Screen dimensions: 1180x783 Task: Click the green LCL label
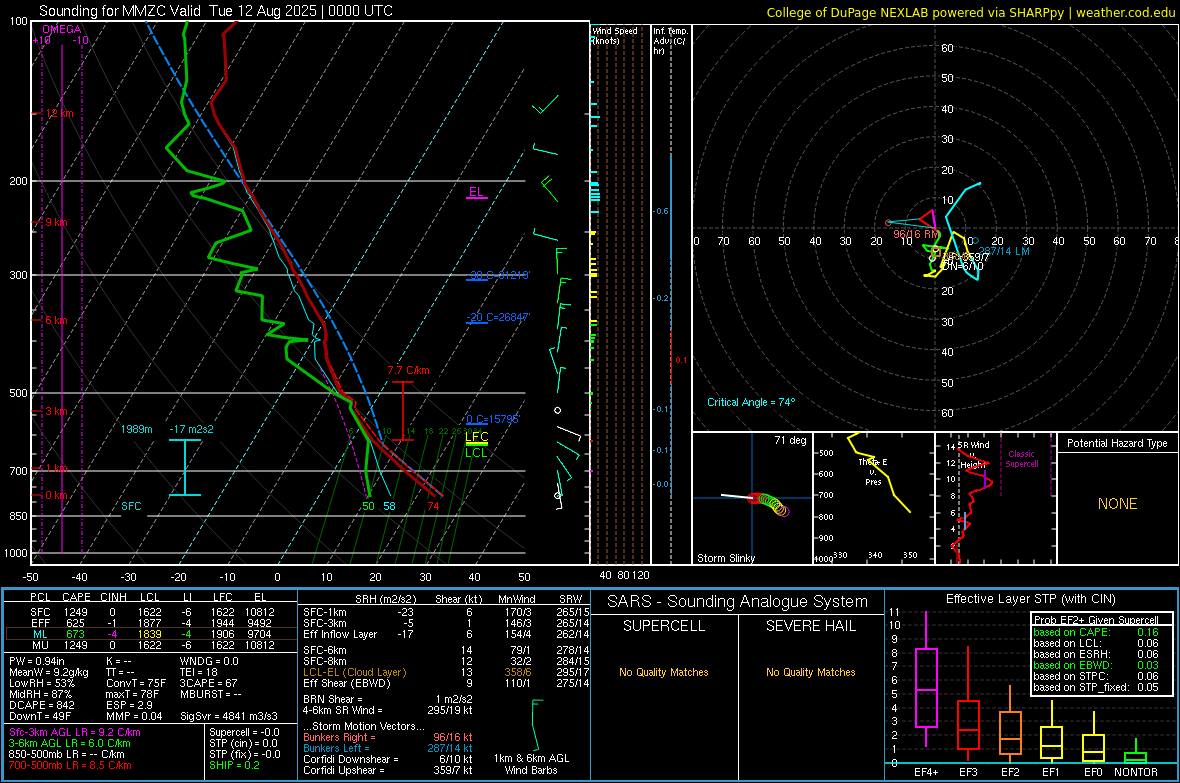[476, 452]
